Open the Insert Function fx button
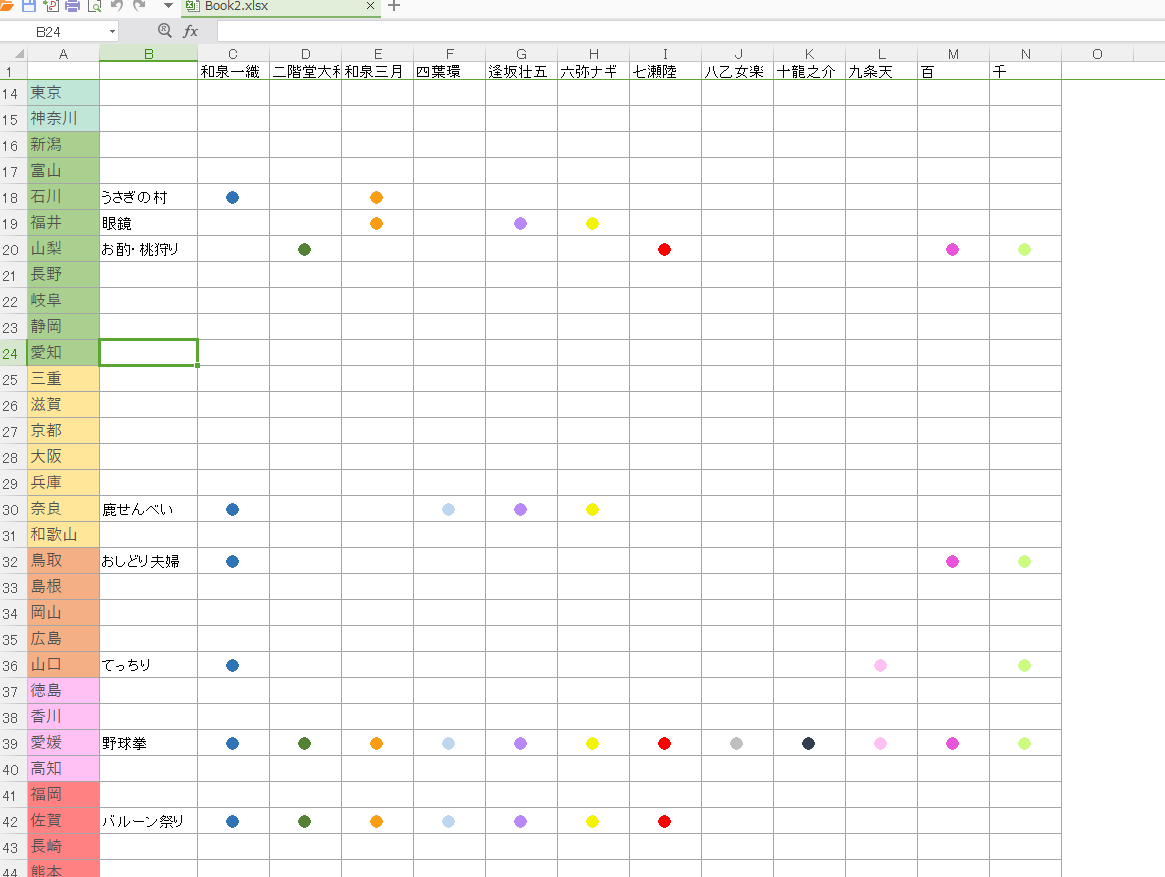The height and width of the screenshot is (877, 1165). pyautogui.click(x=191, y=31)
